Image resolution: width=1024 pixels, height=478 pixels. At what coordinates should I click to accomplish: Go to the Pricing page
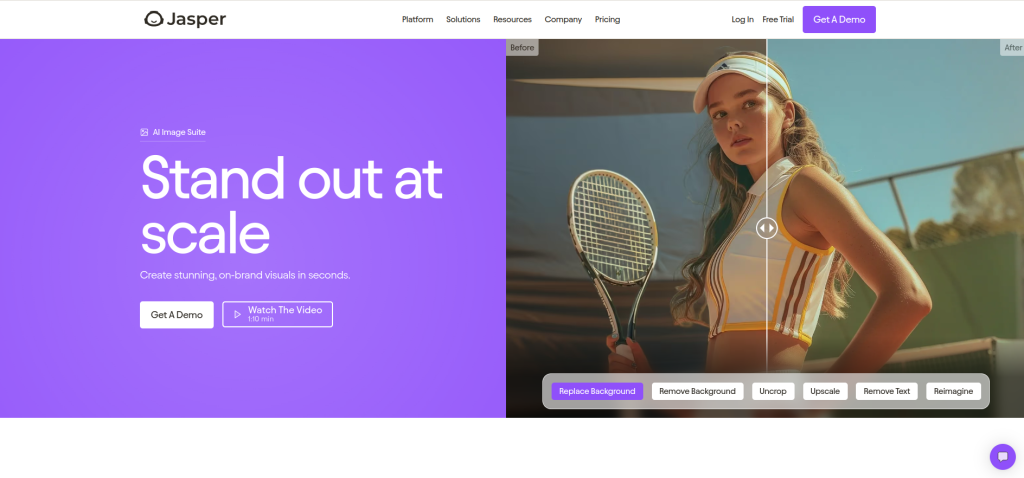click(607, 20)
